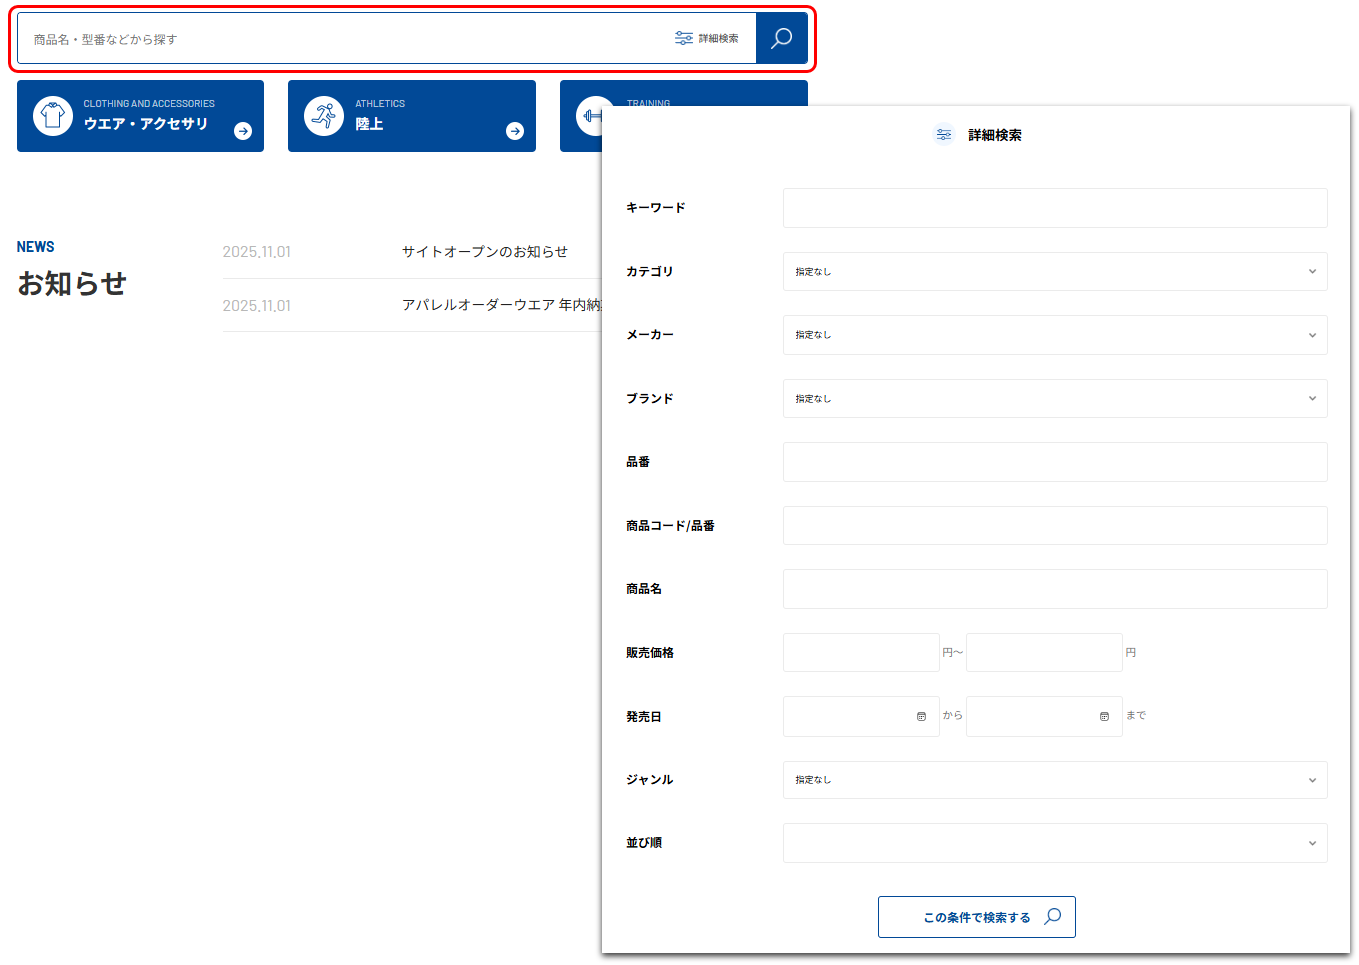Open the サイトオープンのお知らせ news link
The height and width of the screenshot is (965, 1359).
[484, 252]
